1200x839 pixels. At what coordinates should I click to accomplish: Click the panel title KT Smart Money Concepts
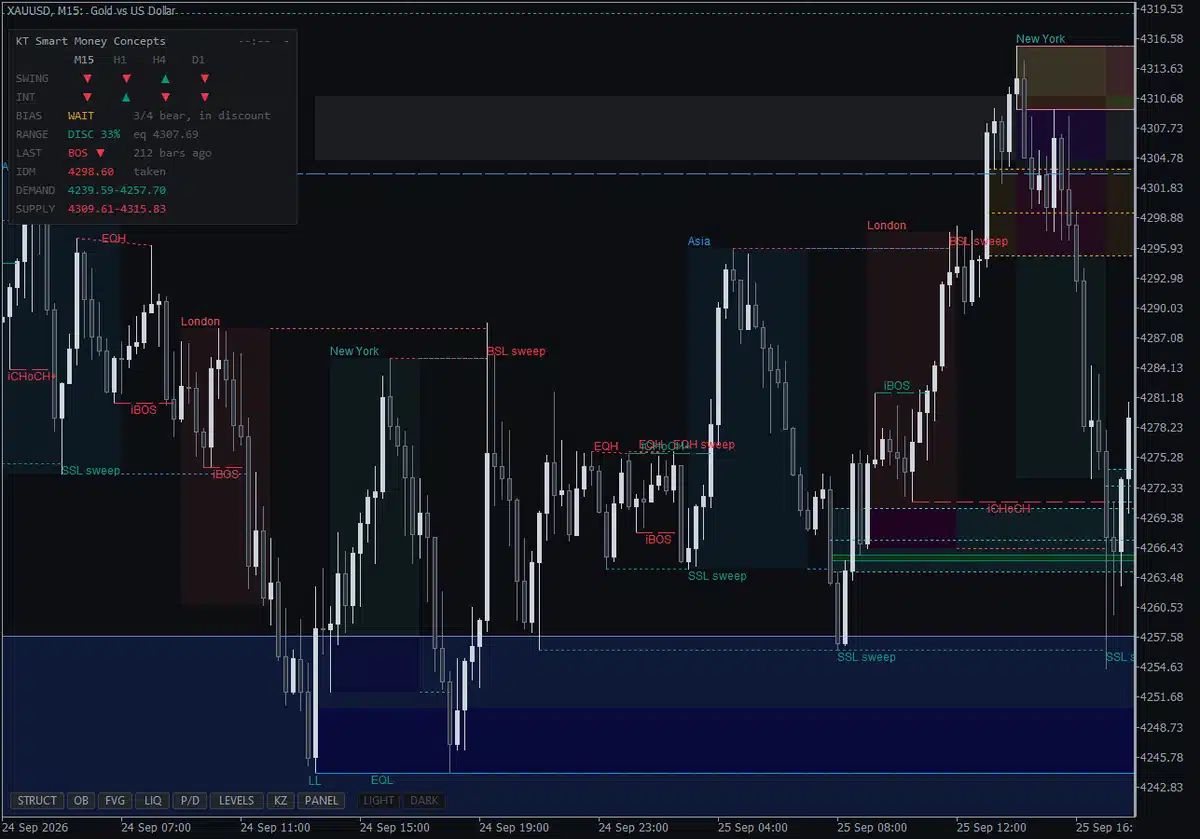tap(91, 41)
